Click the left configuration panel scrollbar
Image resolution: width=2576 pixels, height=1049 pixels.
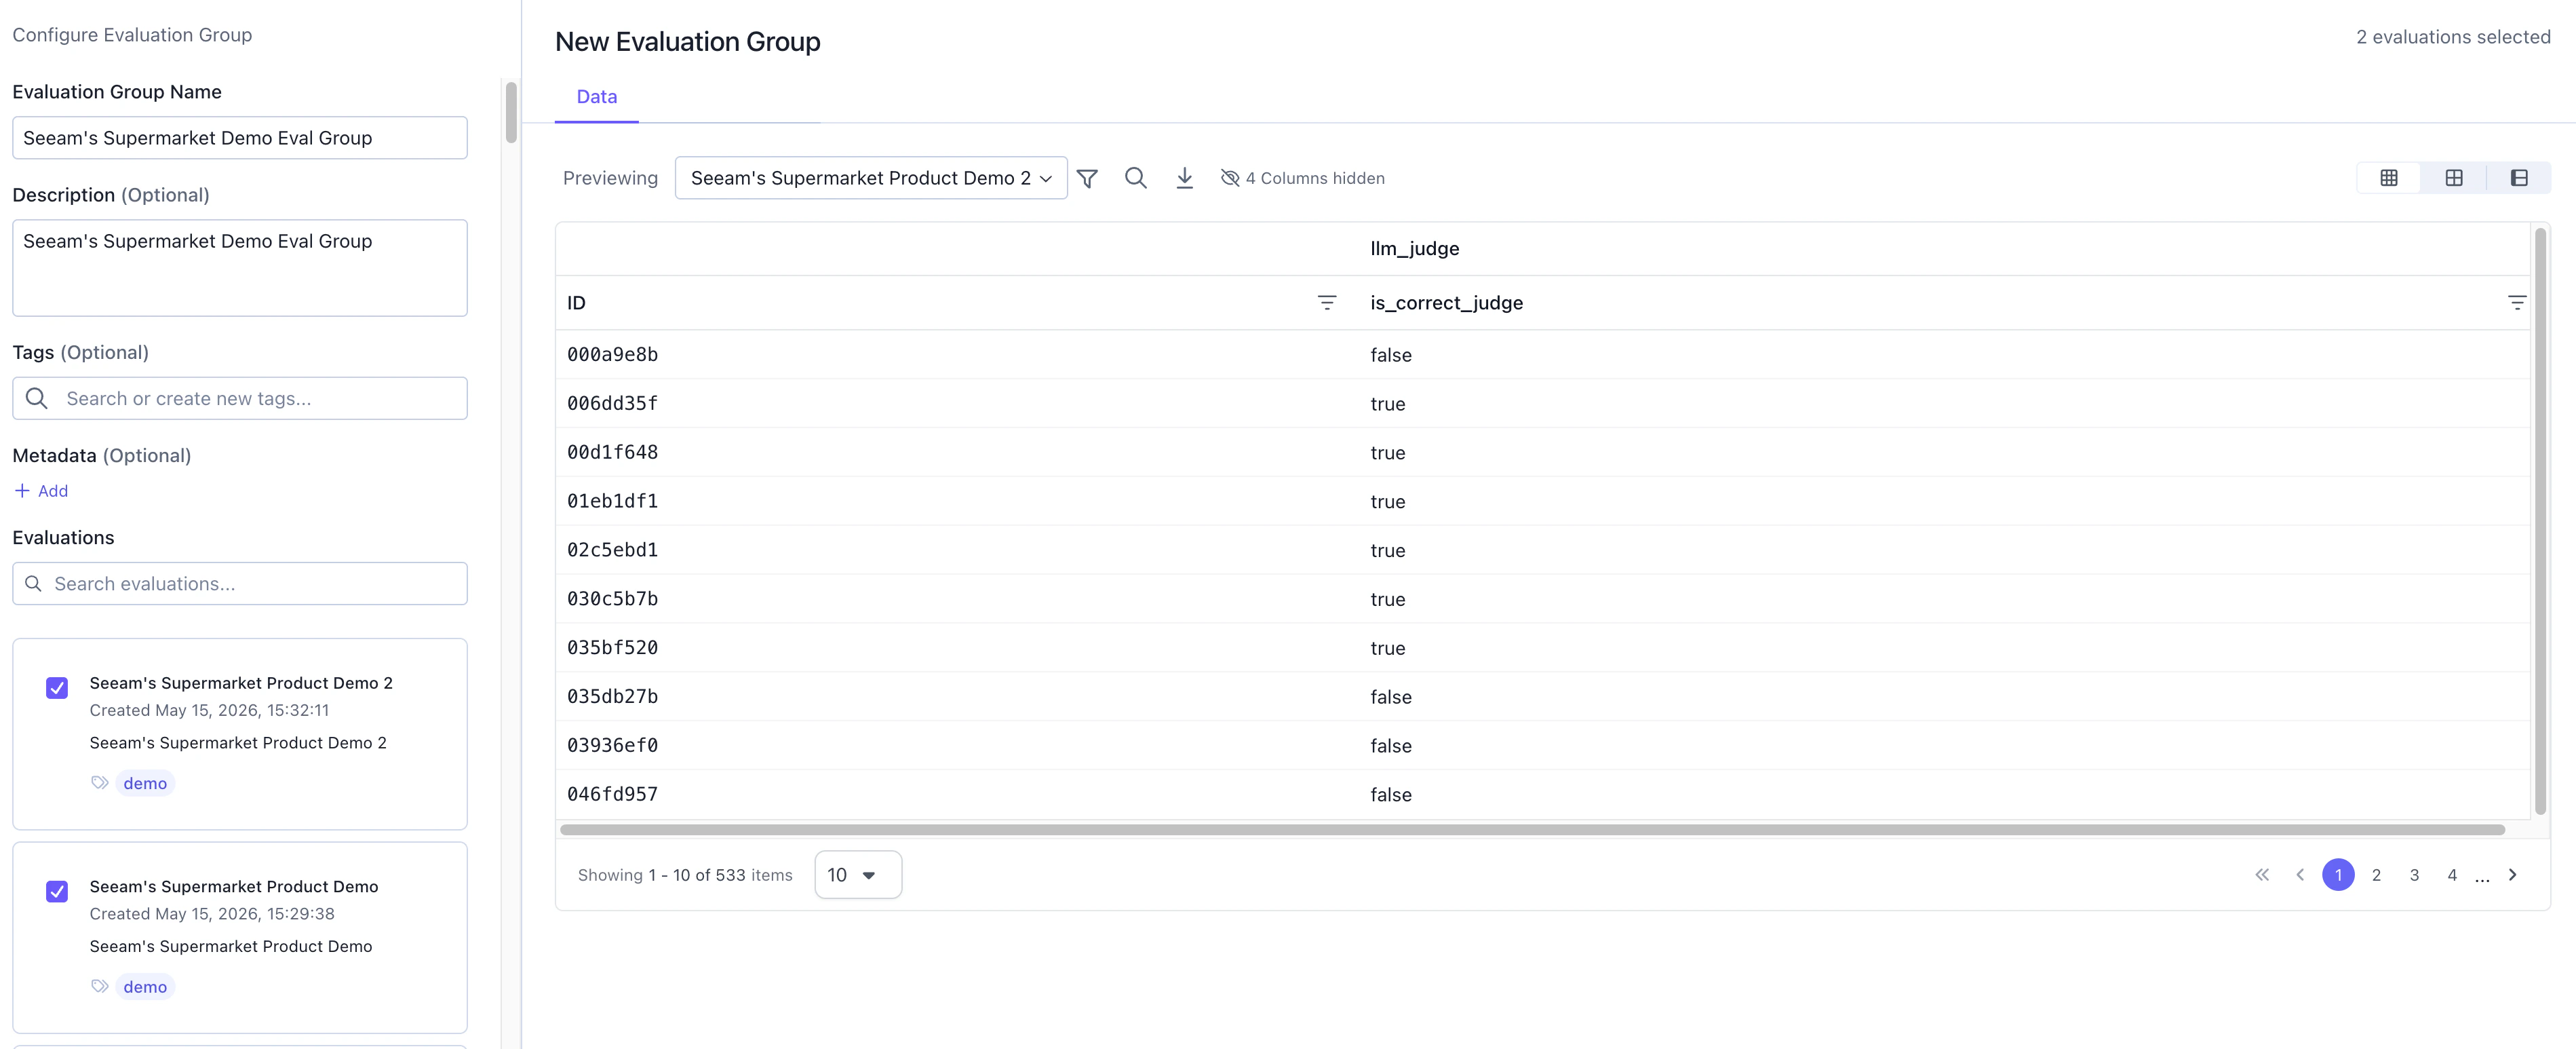[x=511, y=112]
